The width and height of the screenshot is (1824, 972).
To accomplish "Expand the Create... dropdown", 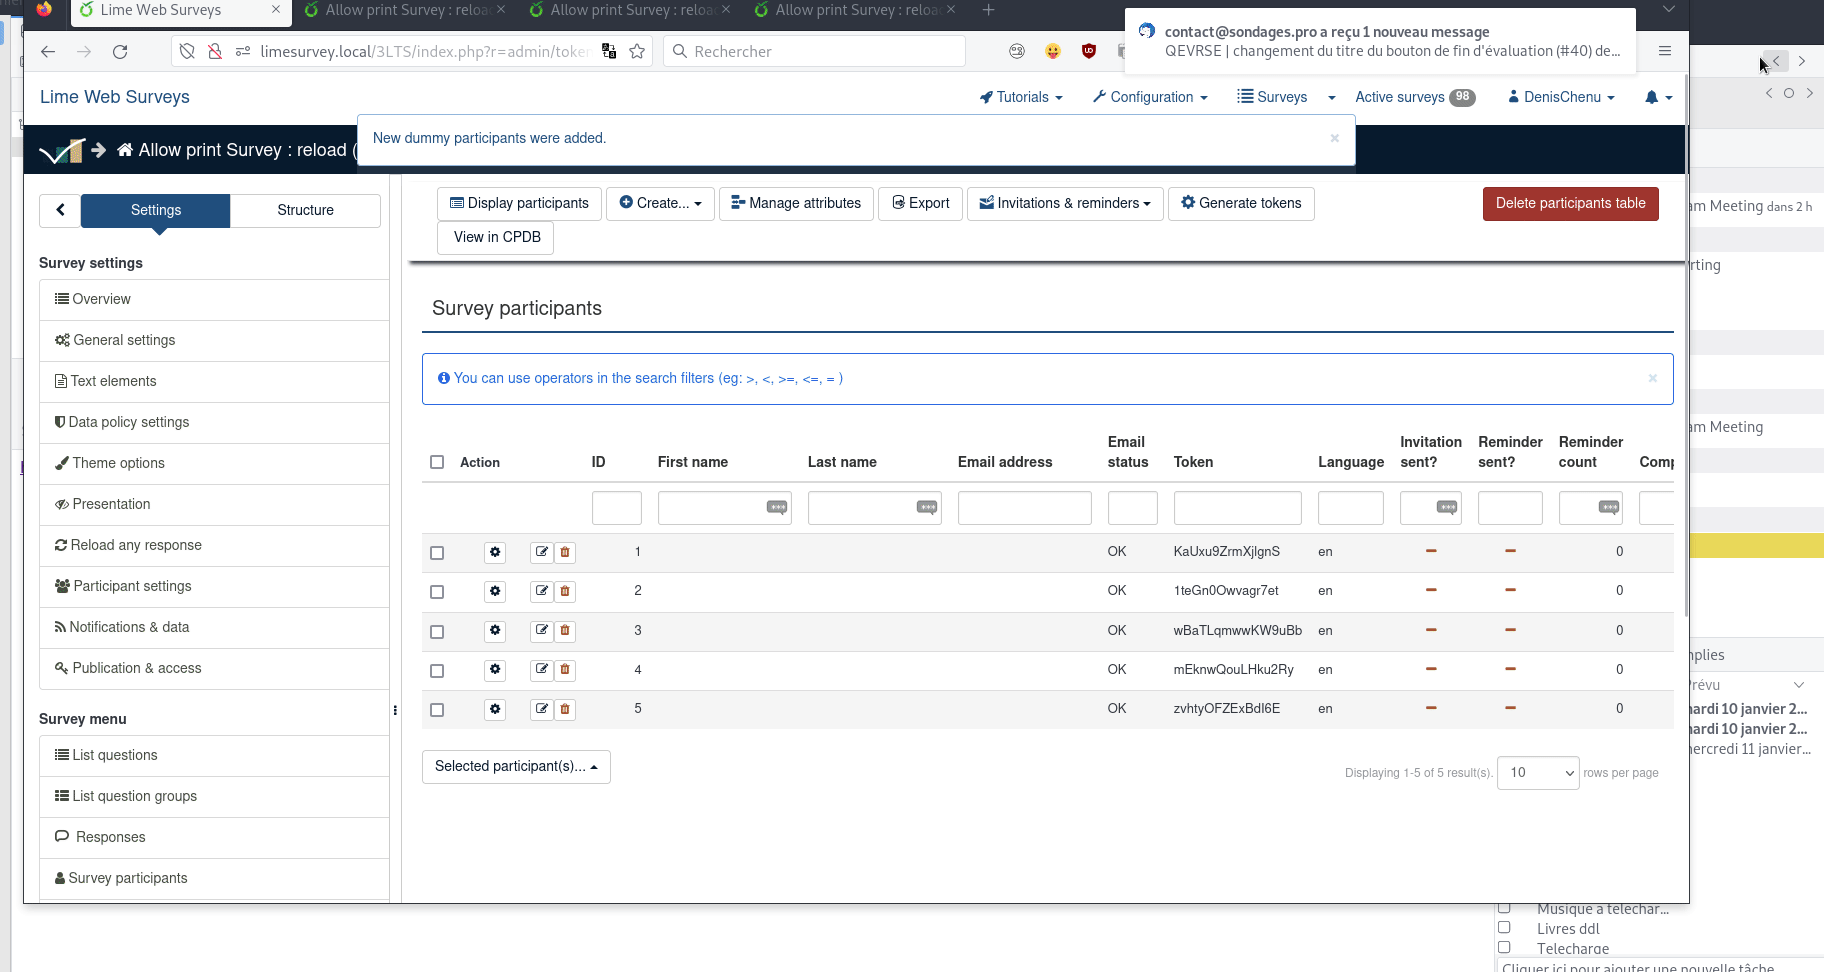I will [660, 203].
